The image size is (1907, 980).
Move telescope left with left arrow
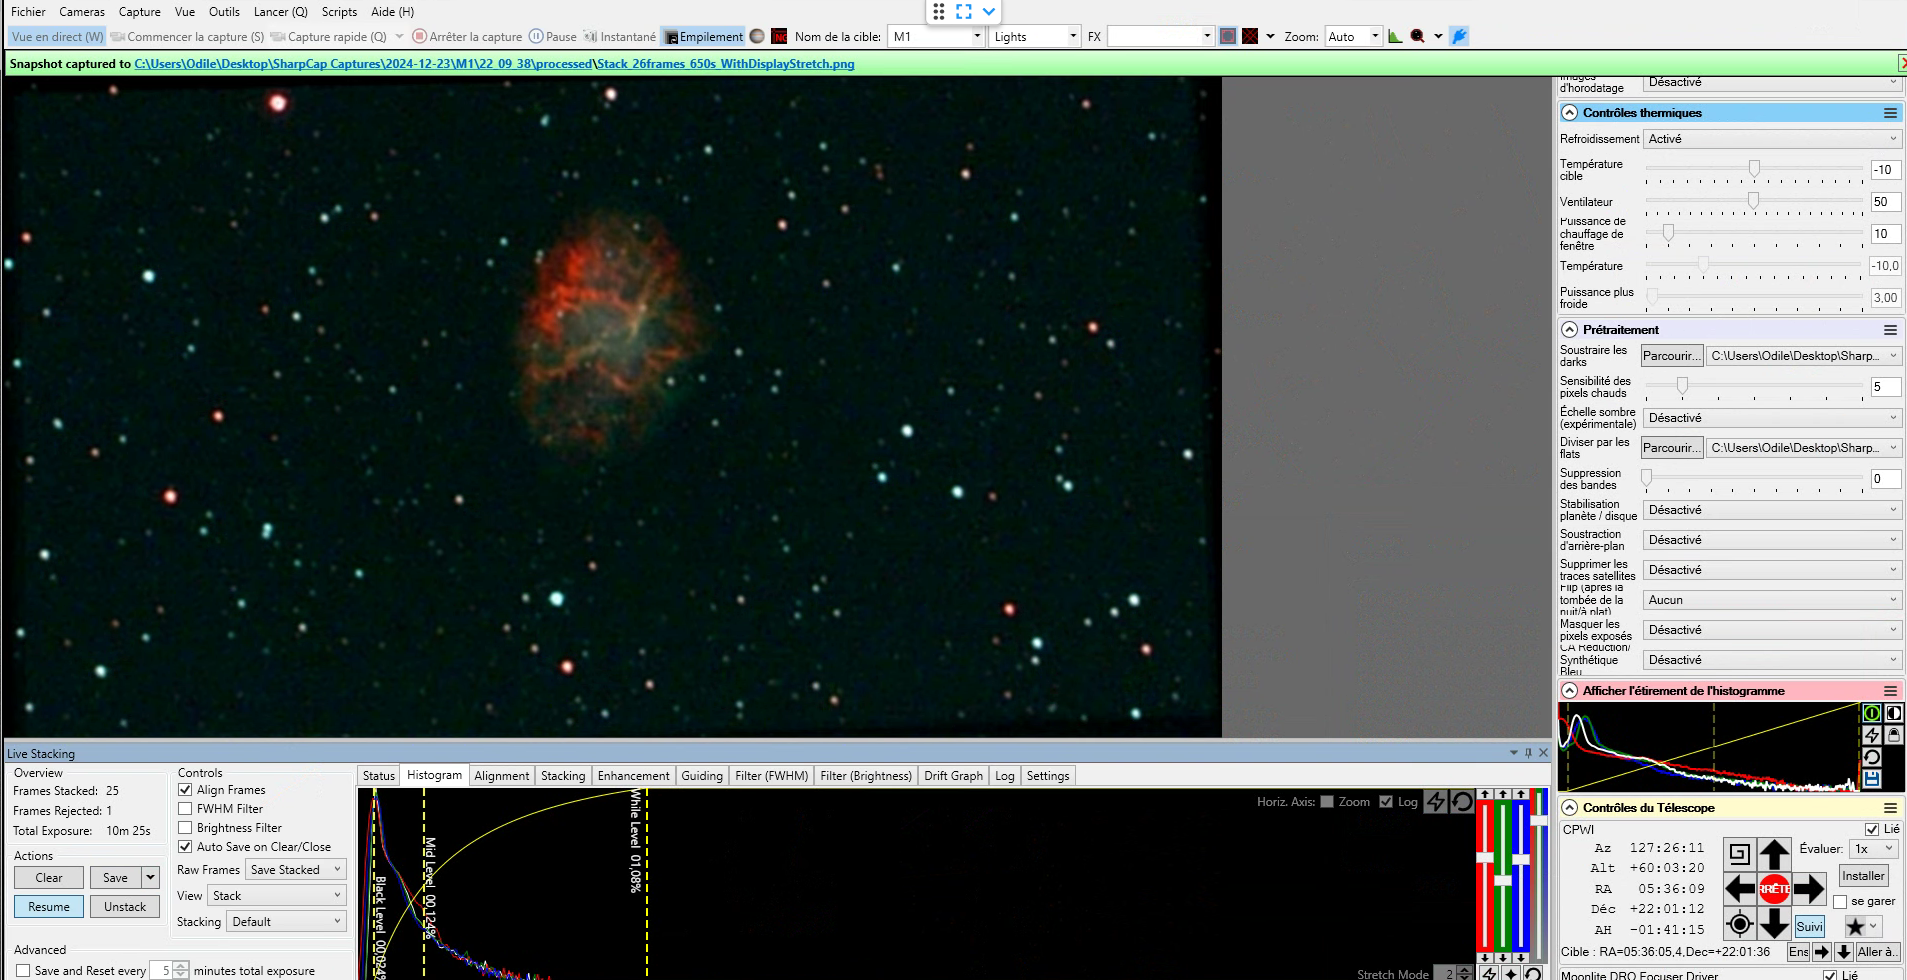[x=1740, y=888]
